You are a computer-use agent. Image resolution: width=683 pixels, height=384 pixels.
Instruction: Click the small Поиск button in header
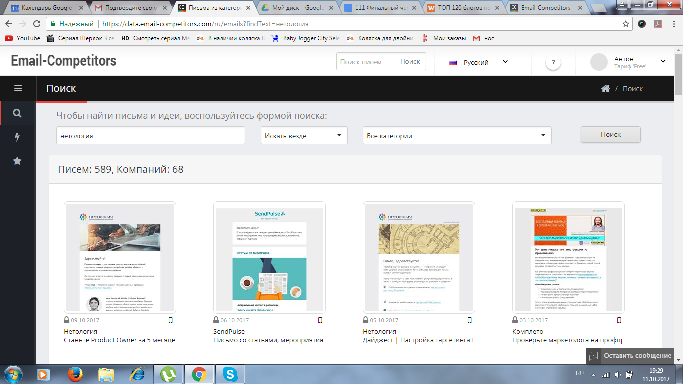click(410, 62)
